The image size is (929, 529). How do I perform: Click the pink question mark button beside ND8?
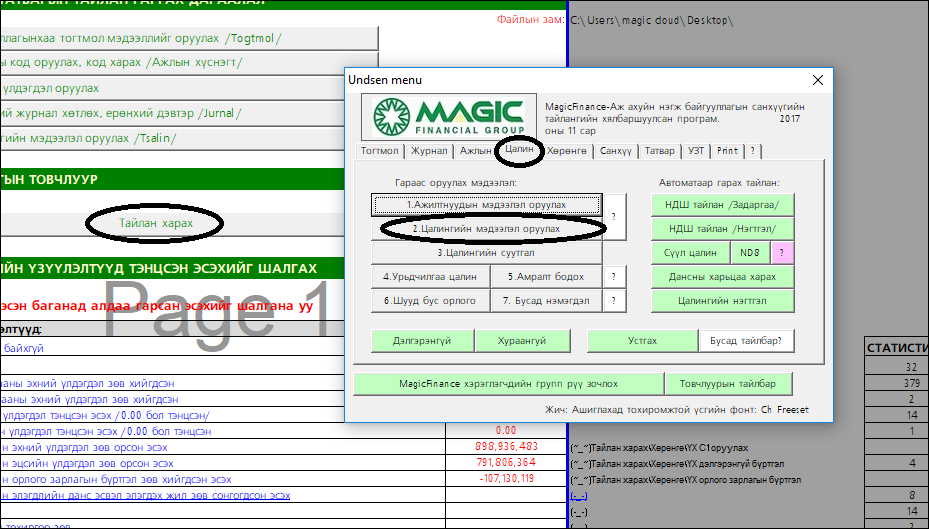click(x=781, y=253)
